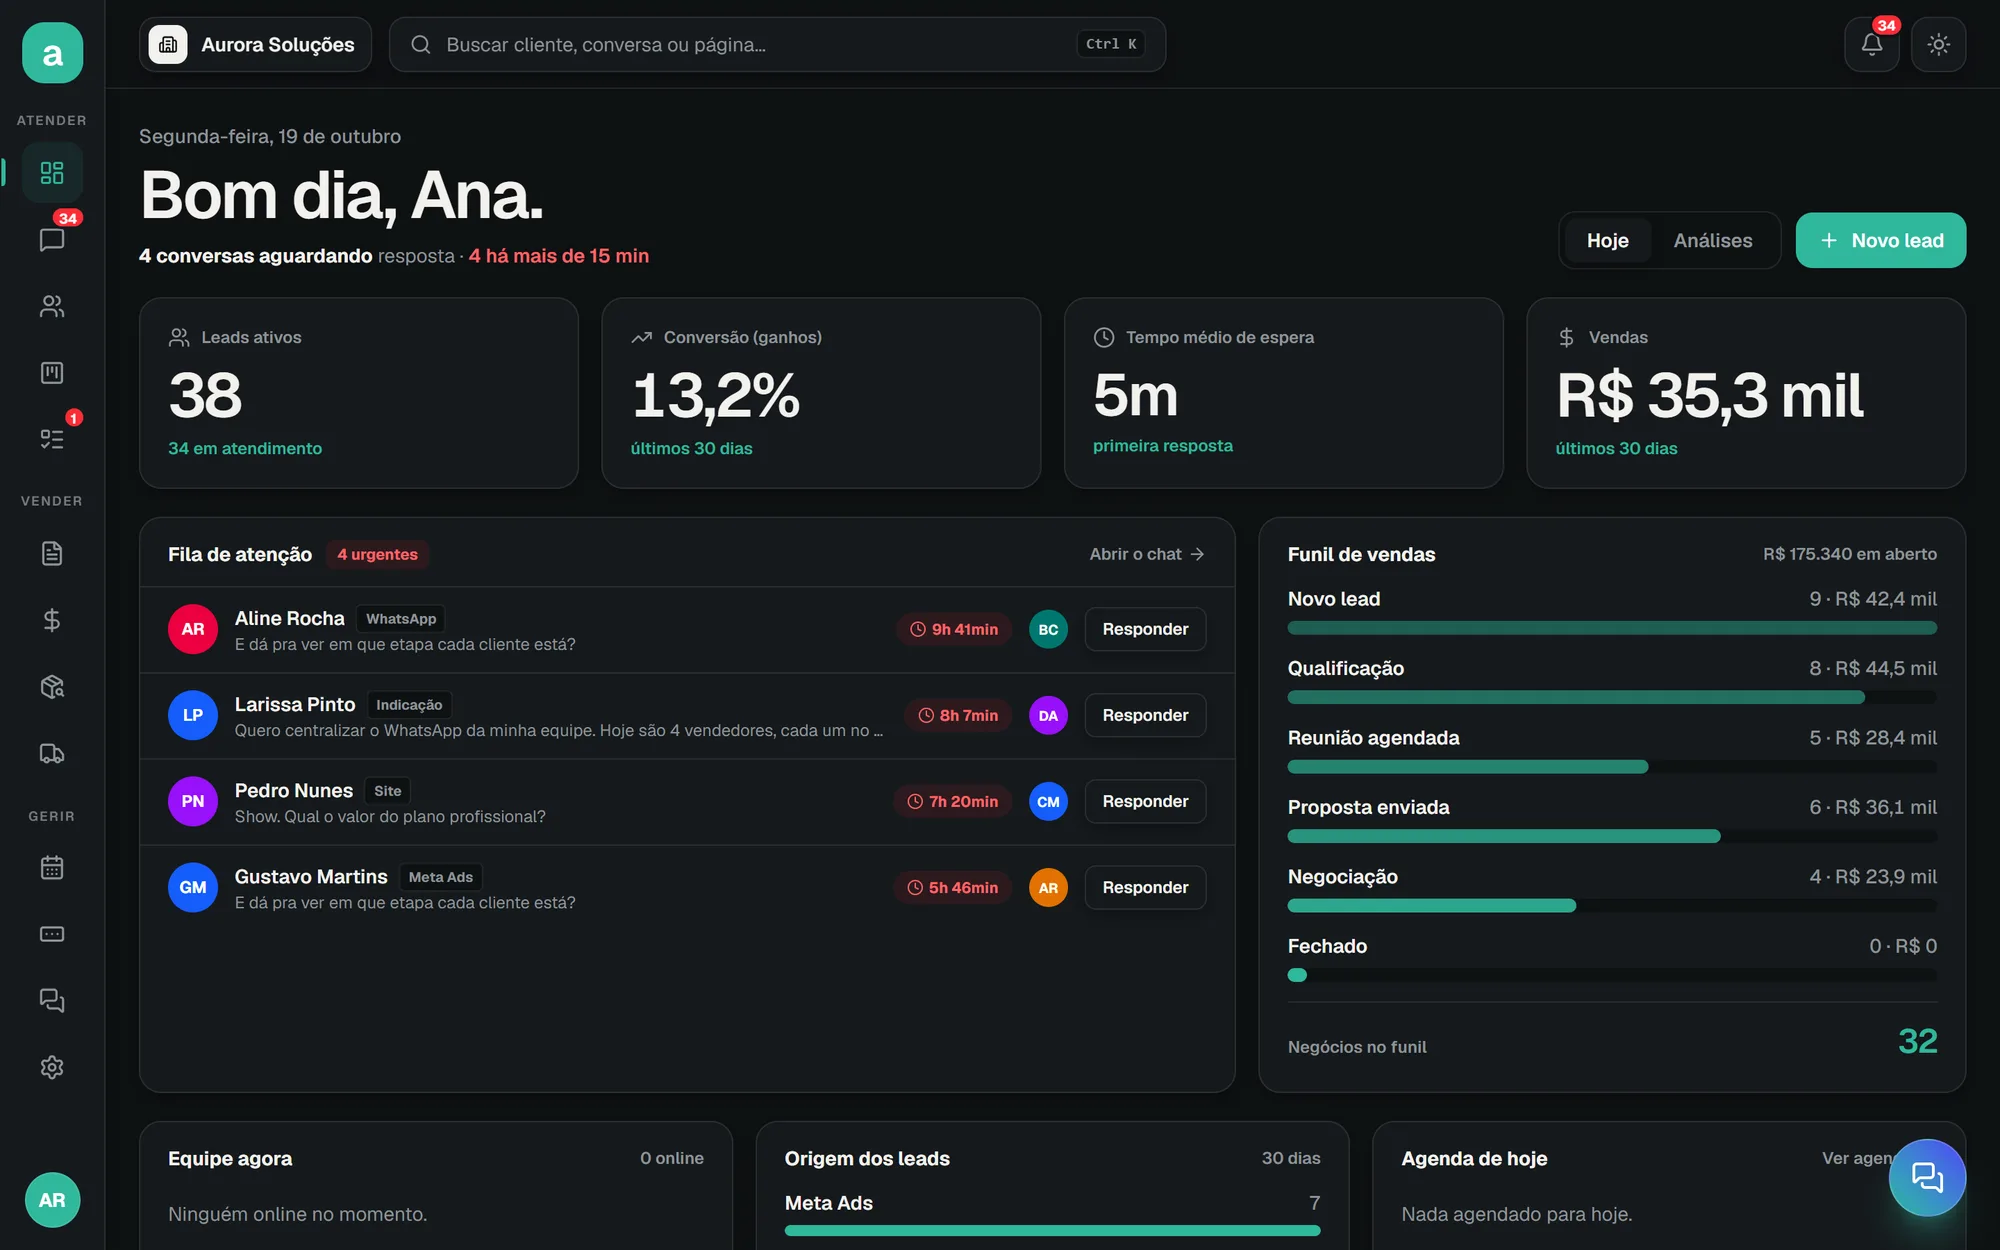Focus the client search field

(x=777, y=44)
